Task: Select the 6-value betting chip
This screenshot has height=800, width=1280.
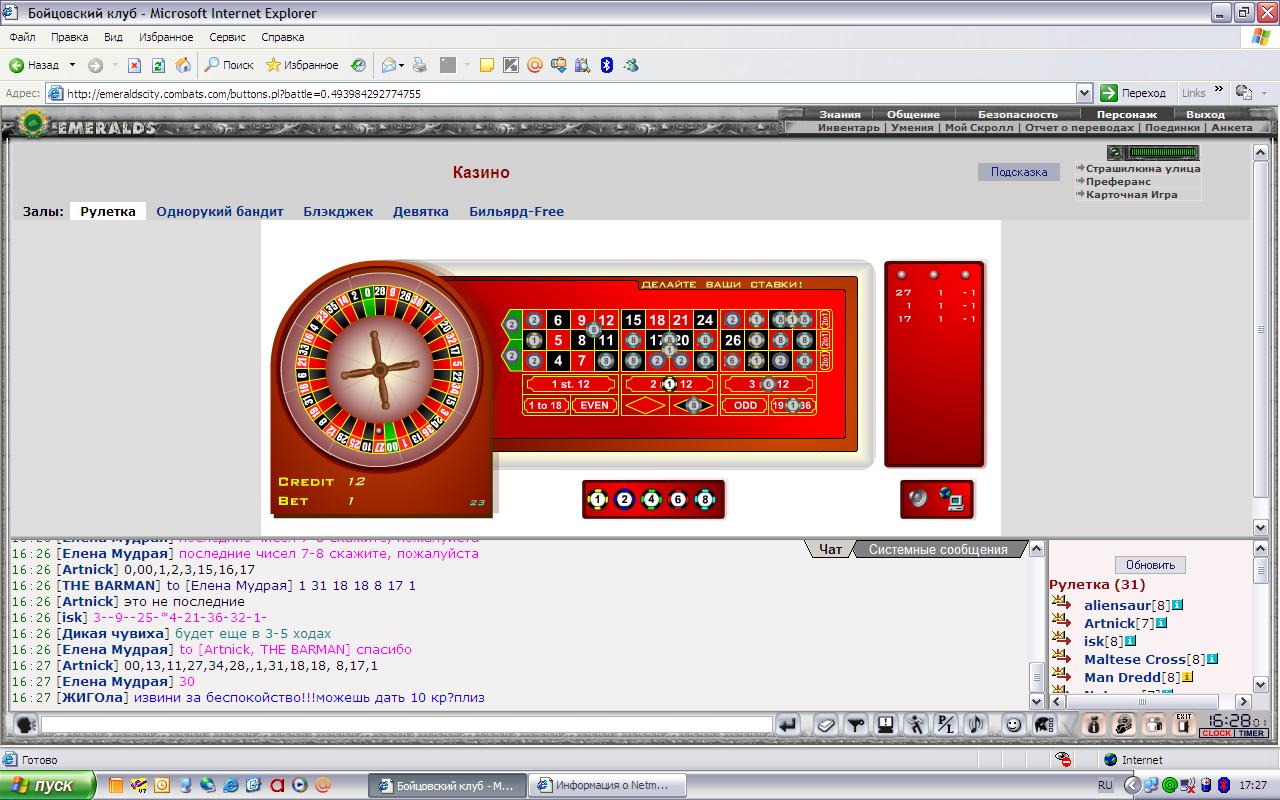Action: [678, 499]
